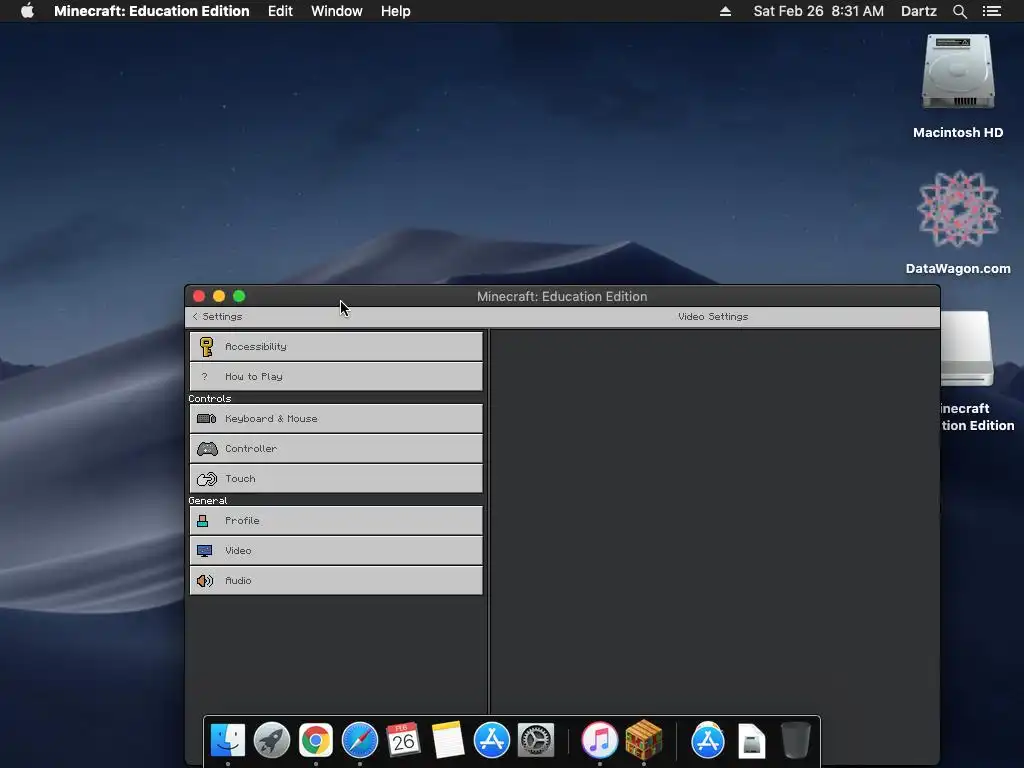Open Calendar from the Dock
Viewport: 1024px width, 768px height.
[403, 740]
